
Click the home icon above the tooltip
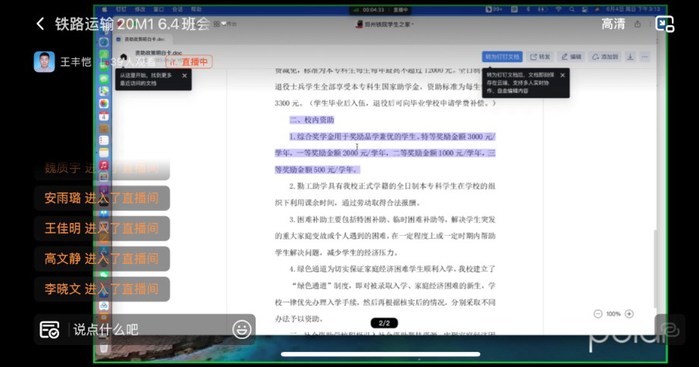coord(123,56)
